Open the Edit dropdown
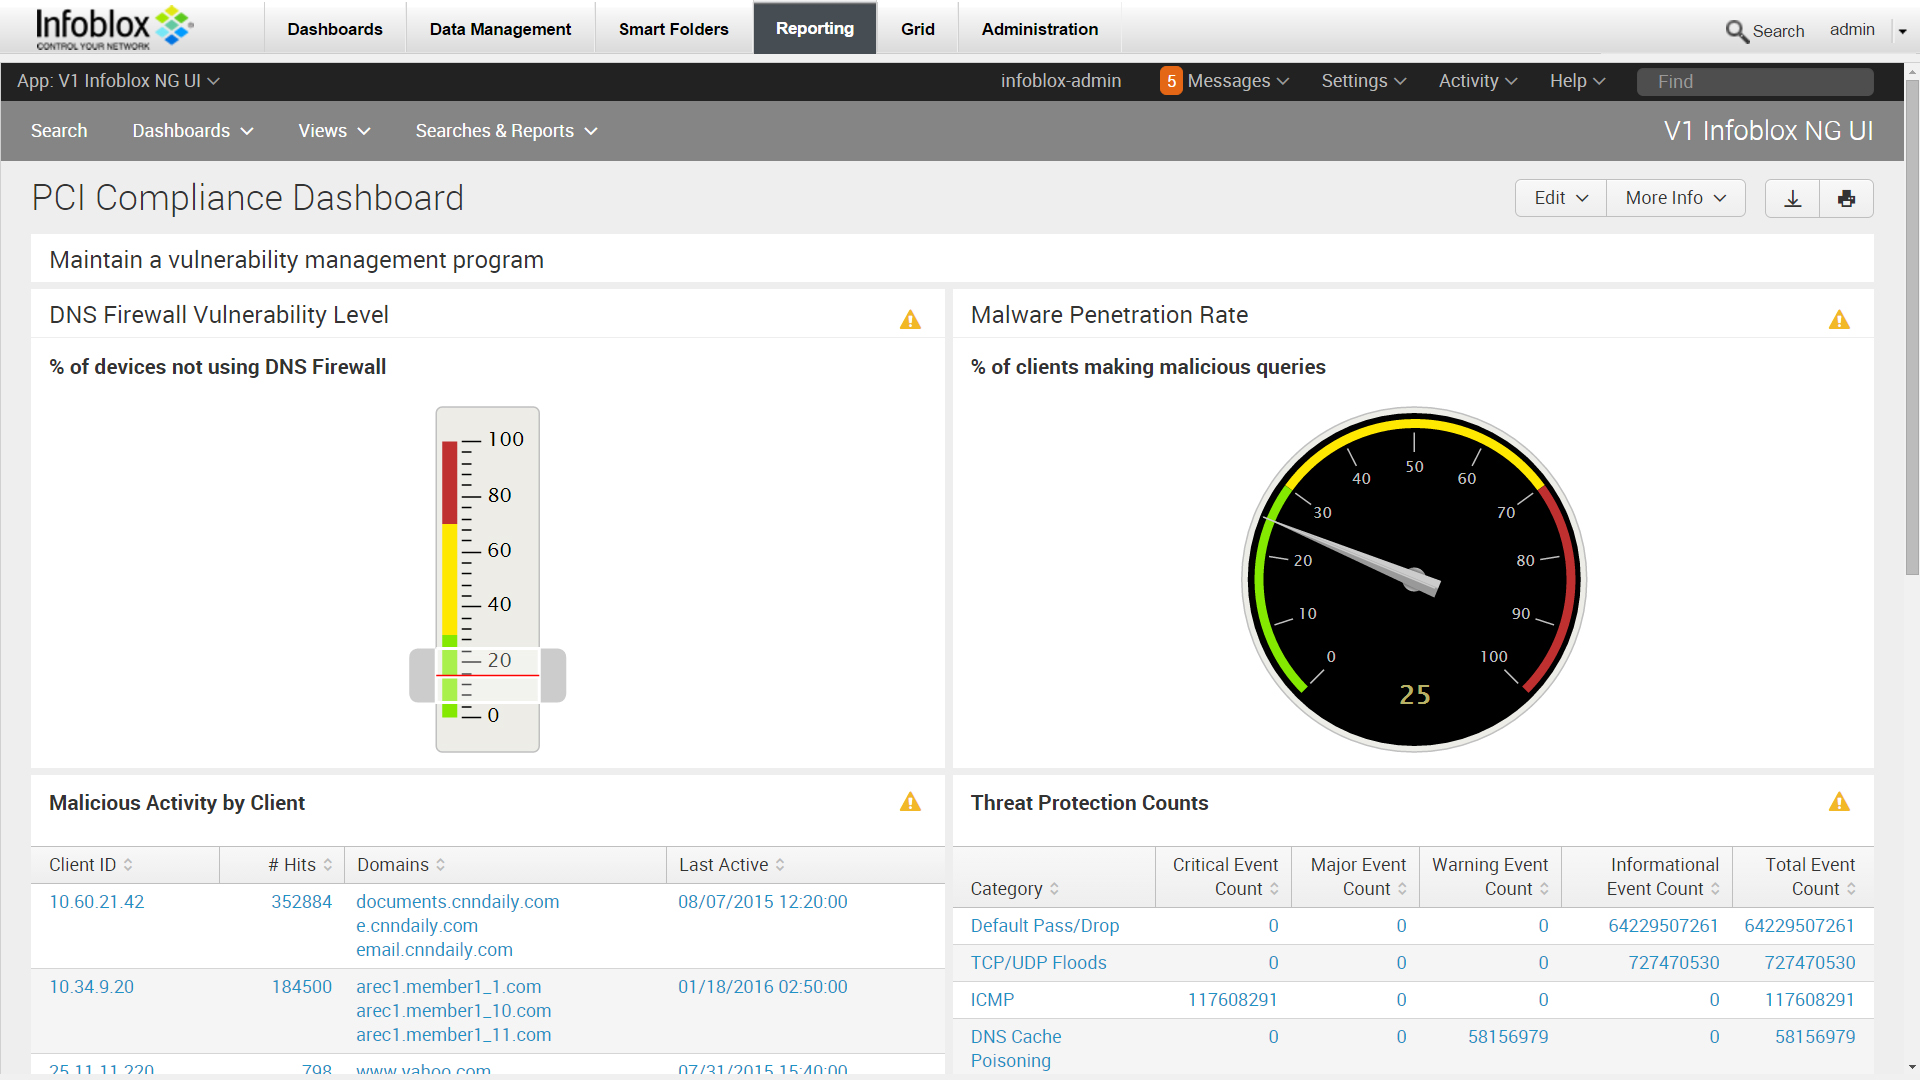Viewport: 1920px width, 1080px height. click(x=1560, y=198)
